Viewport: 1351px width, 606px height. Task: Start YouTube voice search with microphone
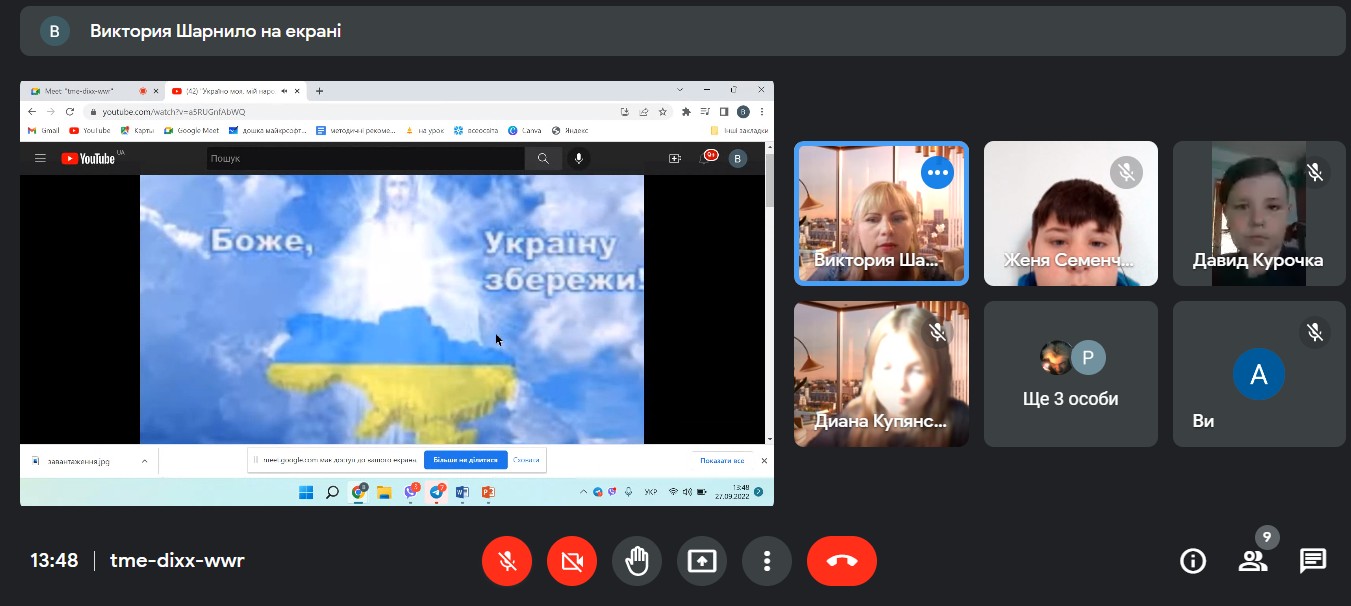(x=578, y=158)
